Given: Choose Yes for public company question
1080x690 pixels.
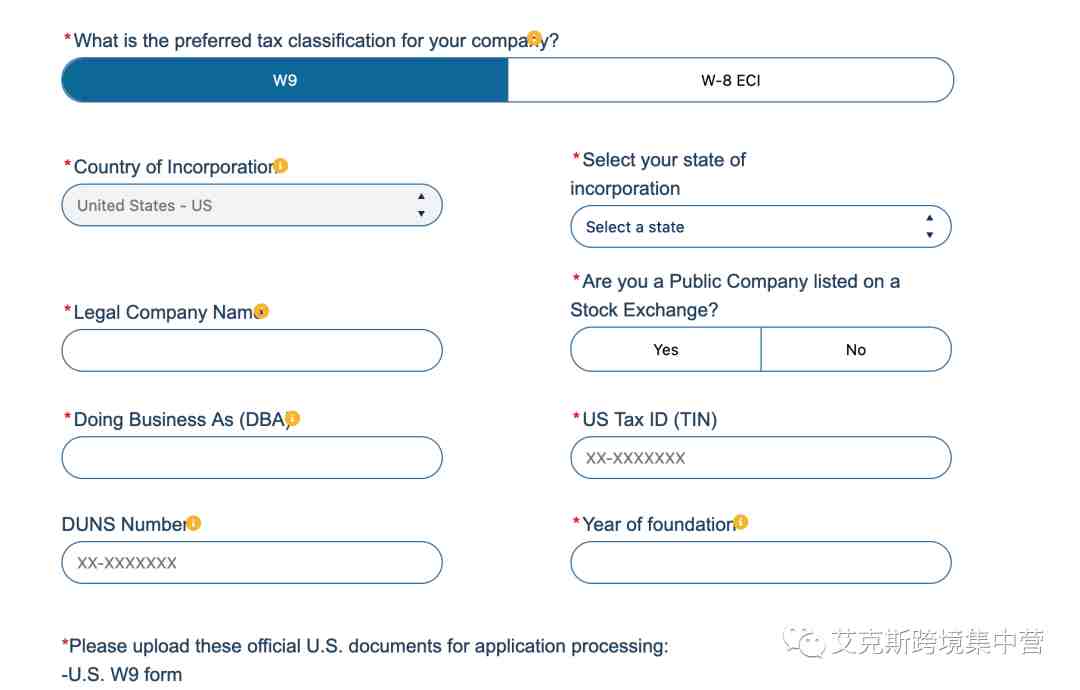Looking at the screenshot, I should coord(666,349).
